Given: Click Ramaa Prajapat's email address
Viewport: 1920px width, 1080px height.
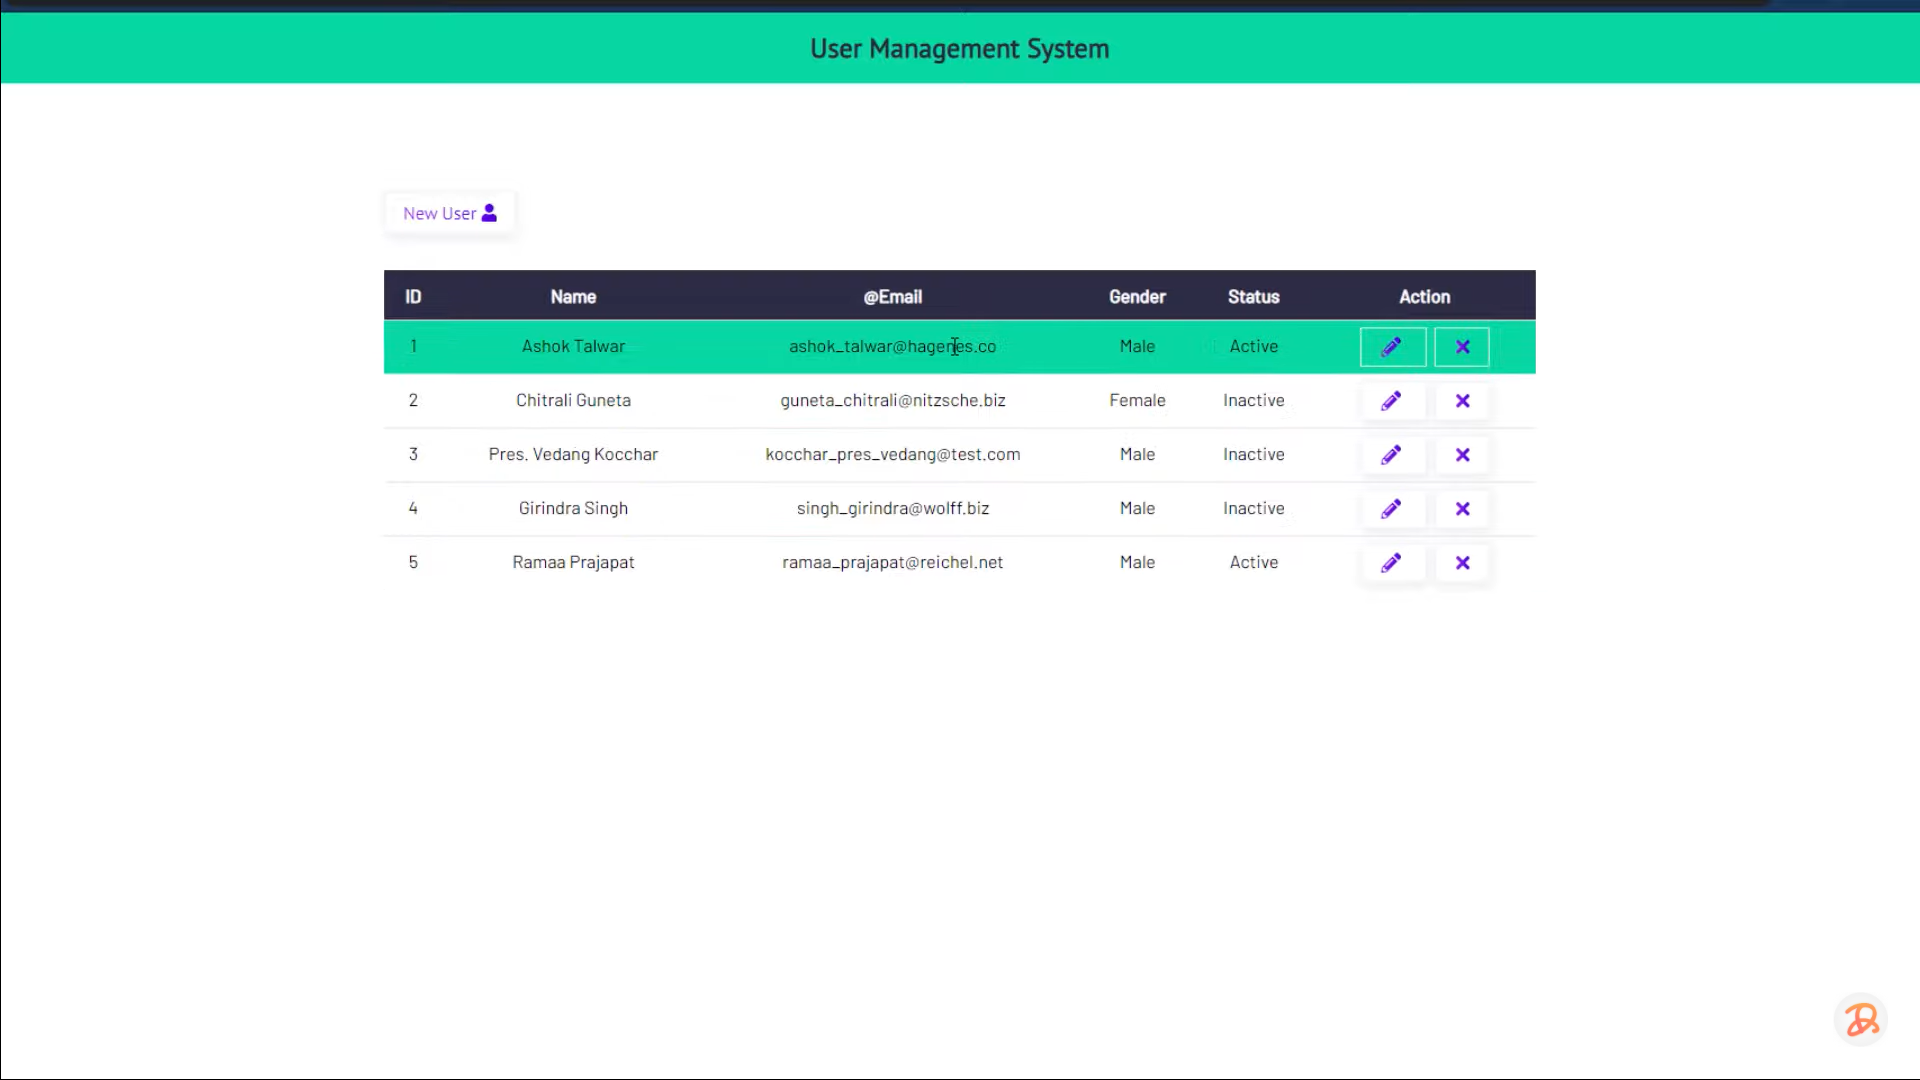Looking at the screenshot, I should tap(892, 562).
